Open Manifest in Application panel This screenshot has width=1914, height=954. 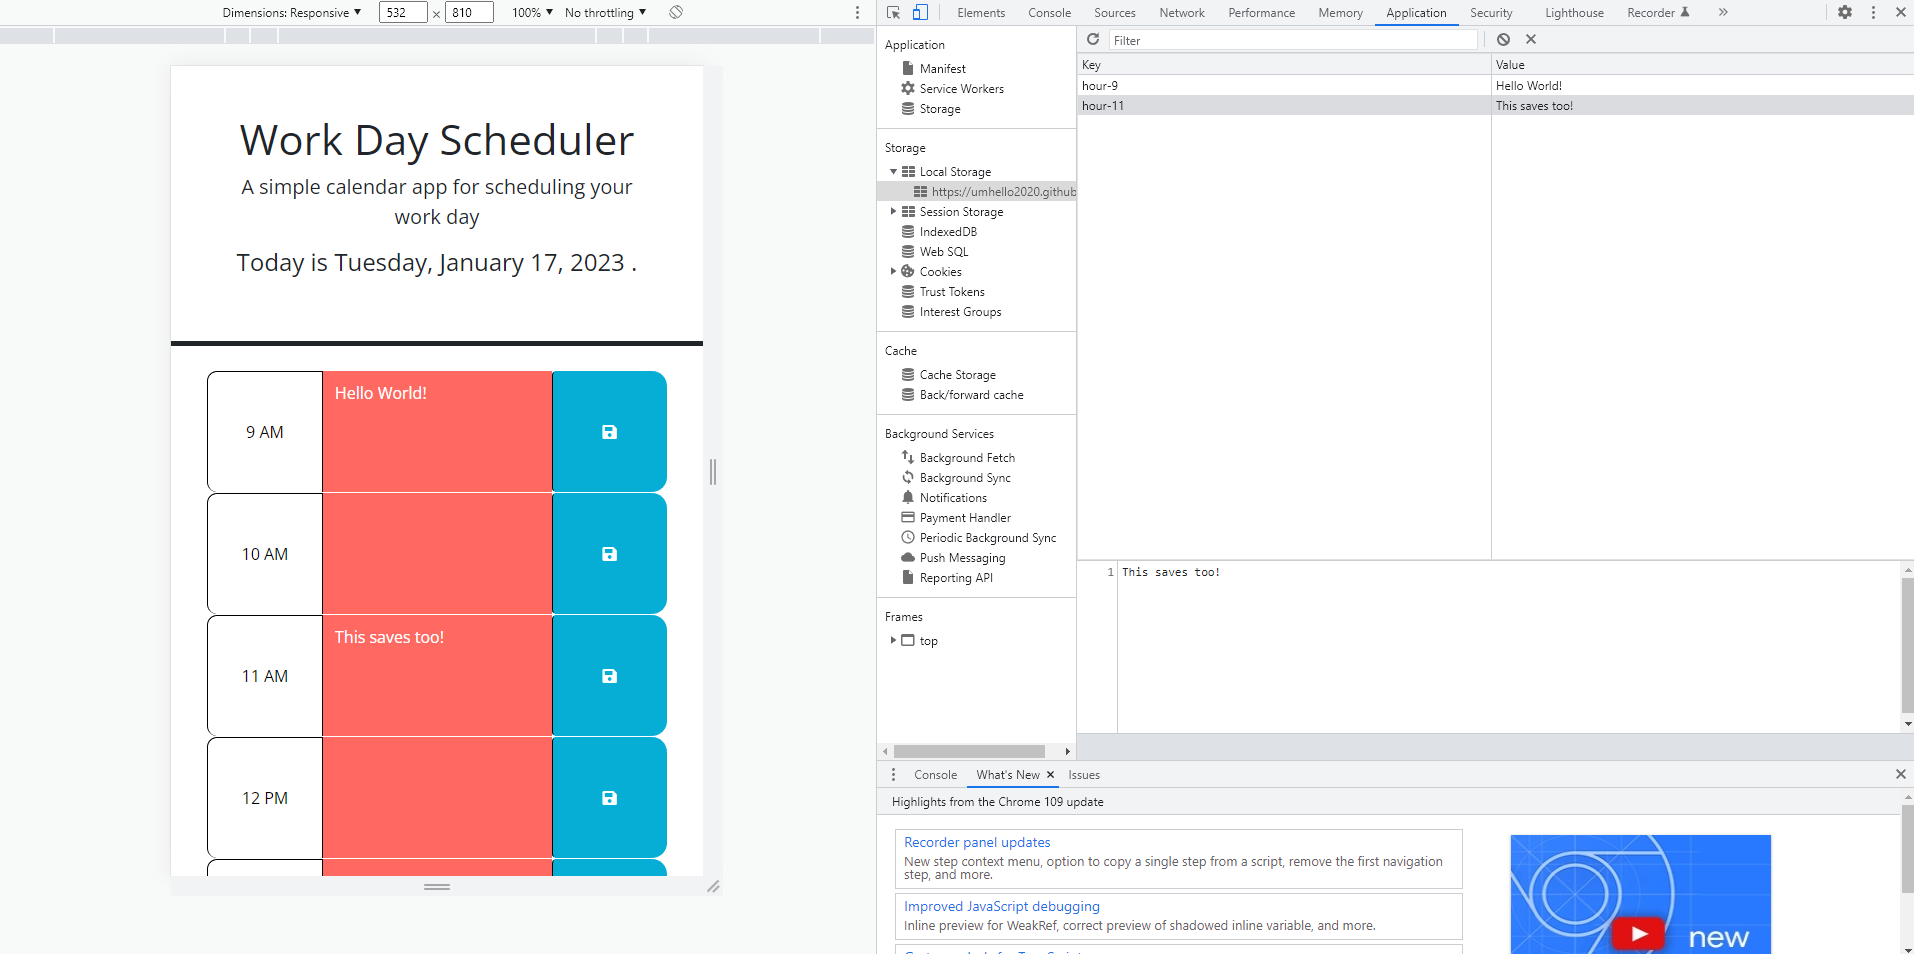[x=942, y=69]
